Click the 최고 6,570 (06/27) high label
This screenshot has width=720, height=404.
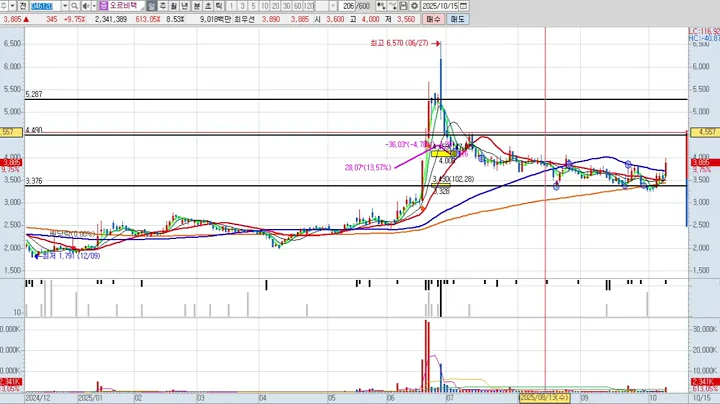pos(399,43)
